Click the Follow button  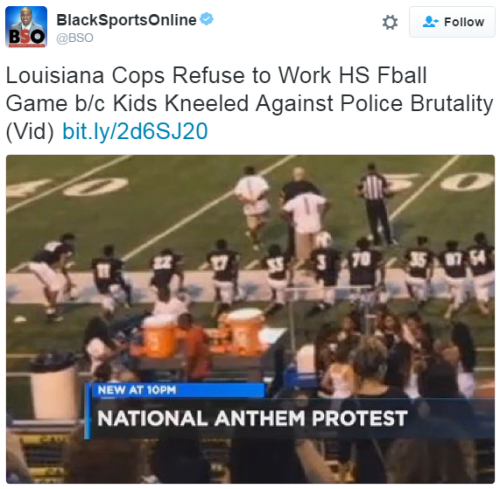coord(452,22)
